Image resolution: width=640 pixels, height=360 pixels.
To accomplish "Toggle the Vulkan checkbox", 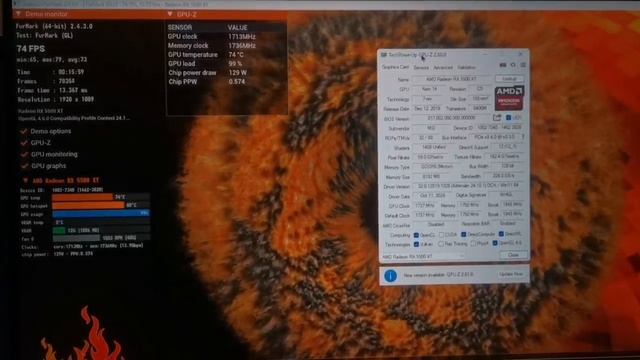I will pos(416,244).
